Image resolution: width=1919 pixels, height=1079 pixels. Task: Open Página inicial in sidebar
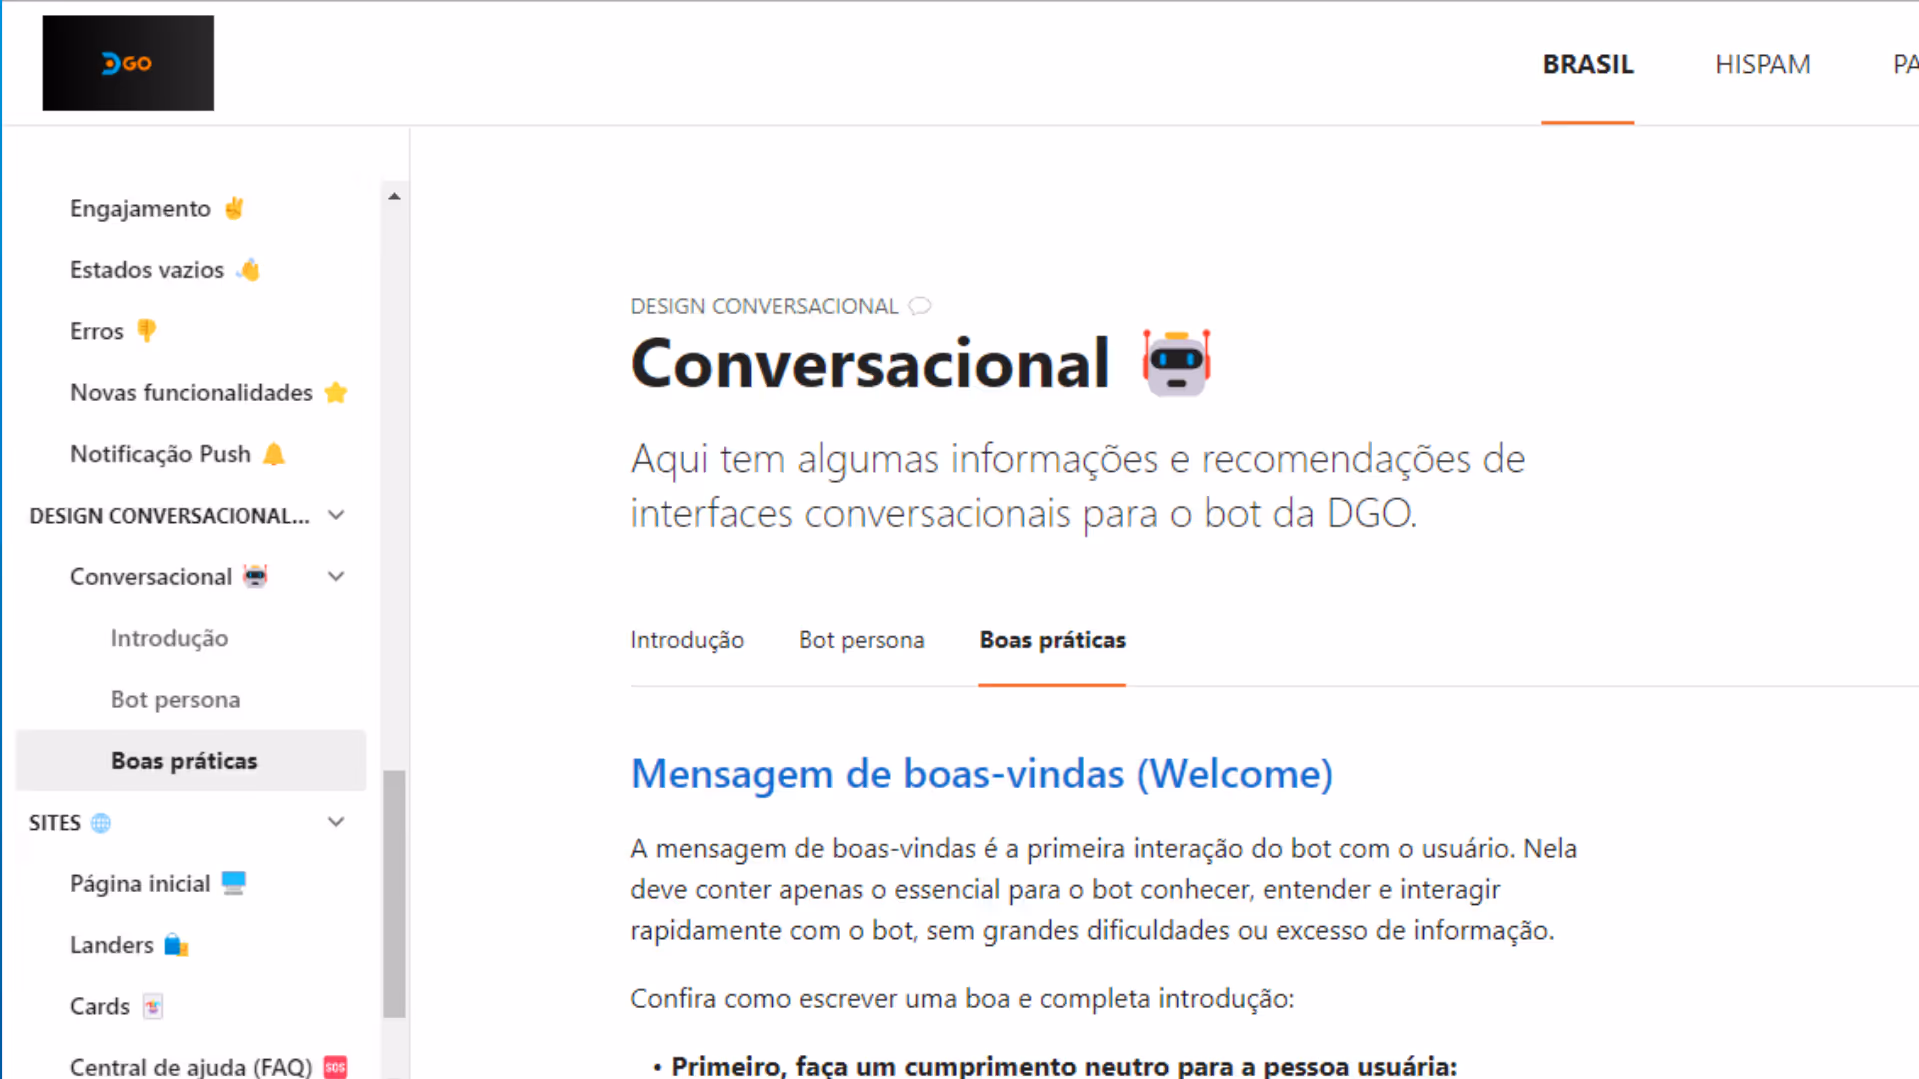140,884
